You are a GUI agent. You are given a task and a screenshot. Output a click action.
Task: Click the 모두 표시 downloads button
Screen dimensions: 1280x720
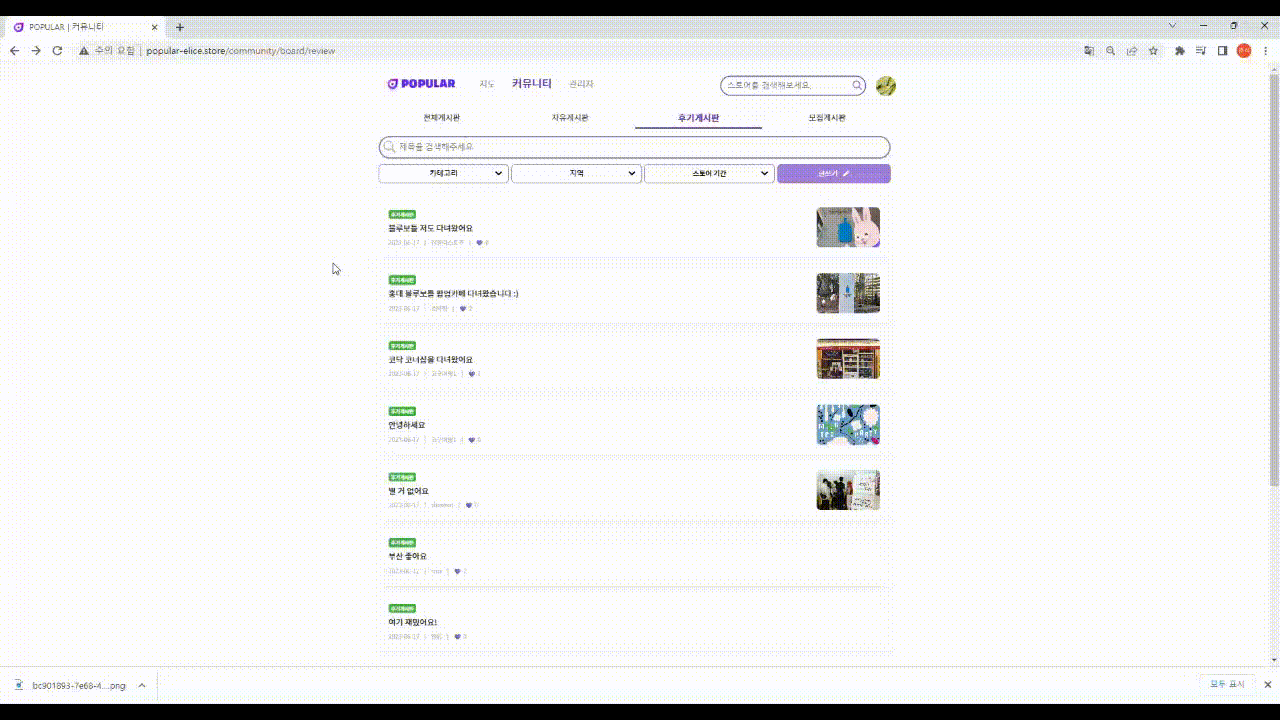click(1227, 685)
